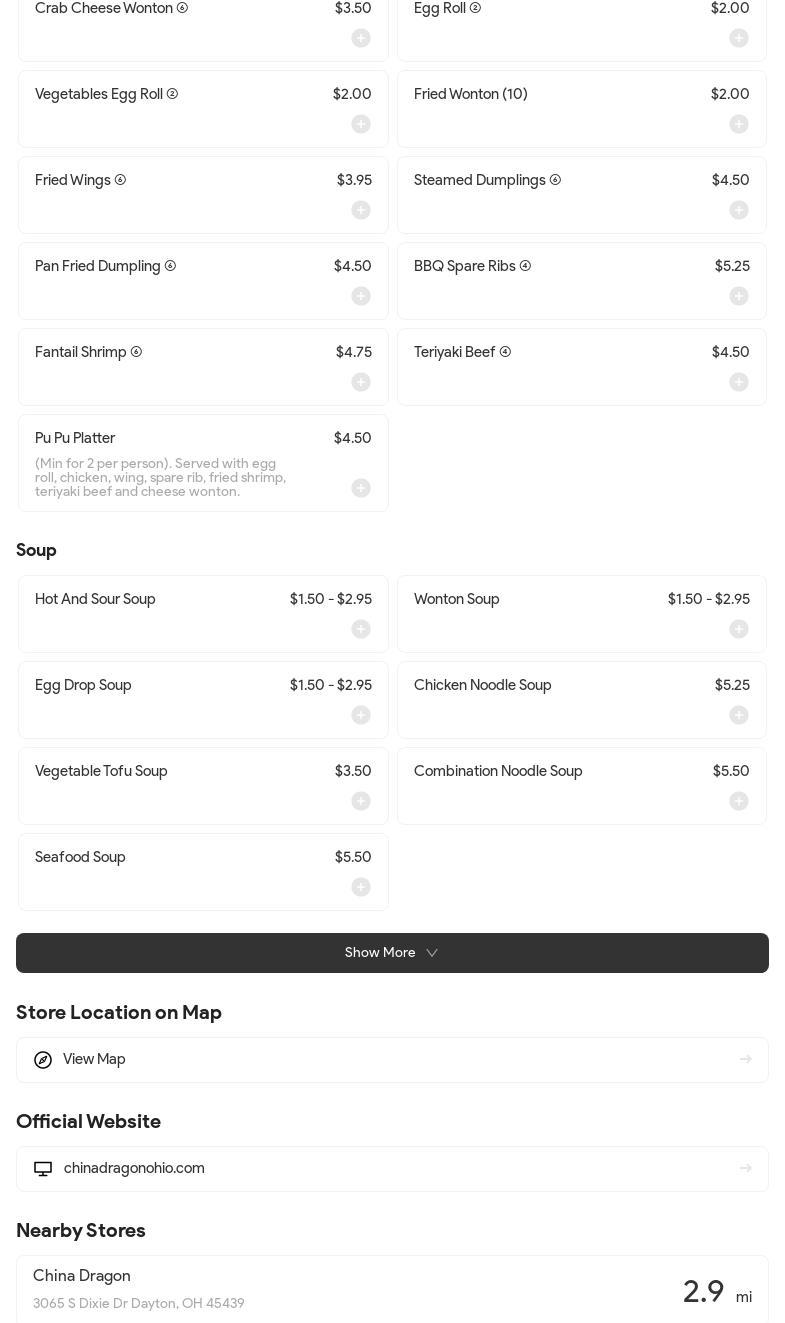785x1323 pixels.
Task: Add Steamed Dumplings using plus icon
Action: click(739, 210)
